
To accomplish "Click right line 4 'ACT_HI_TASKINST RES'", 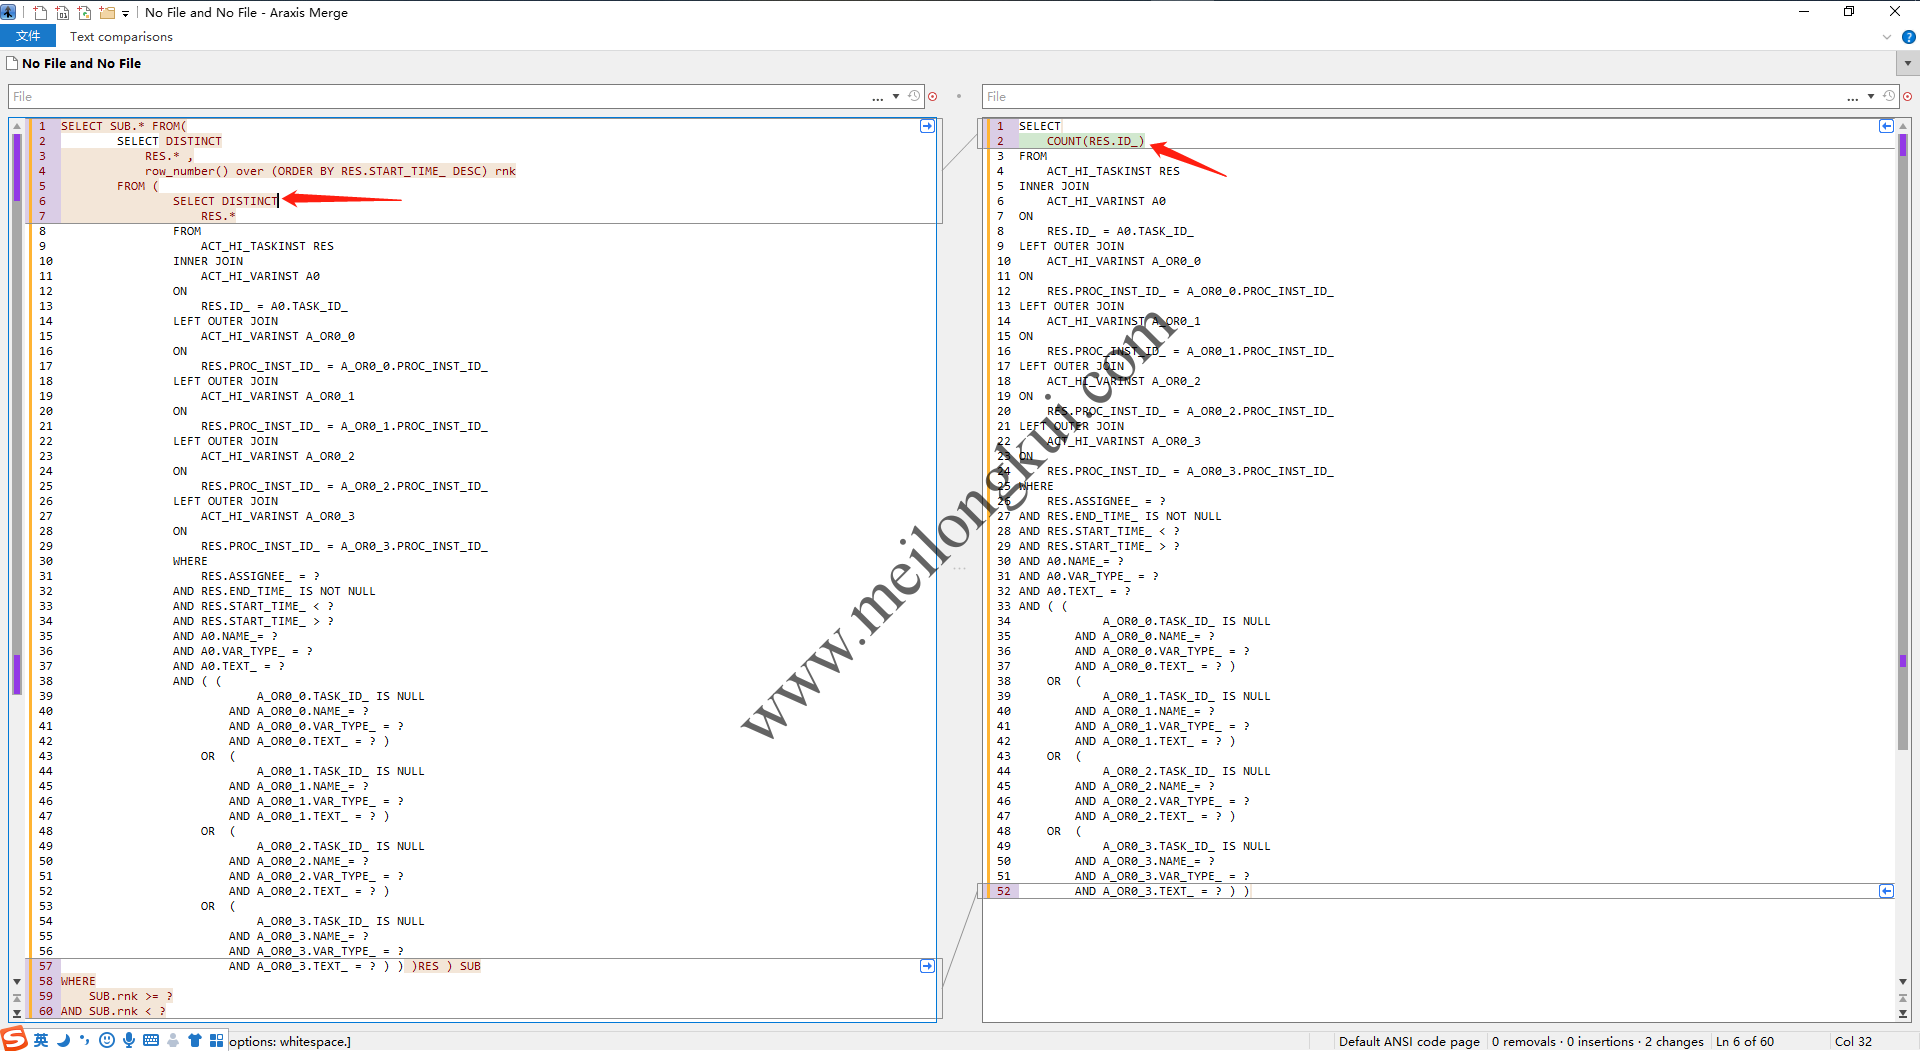I will pos(1113,171).
